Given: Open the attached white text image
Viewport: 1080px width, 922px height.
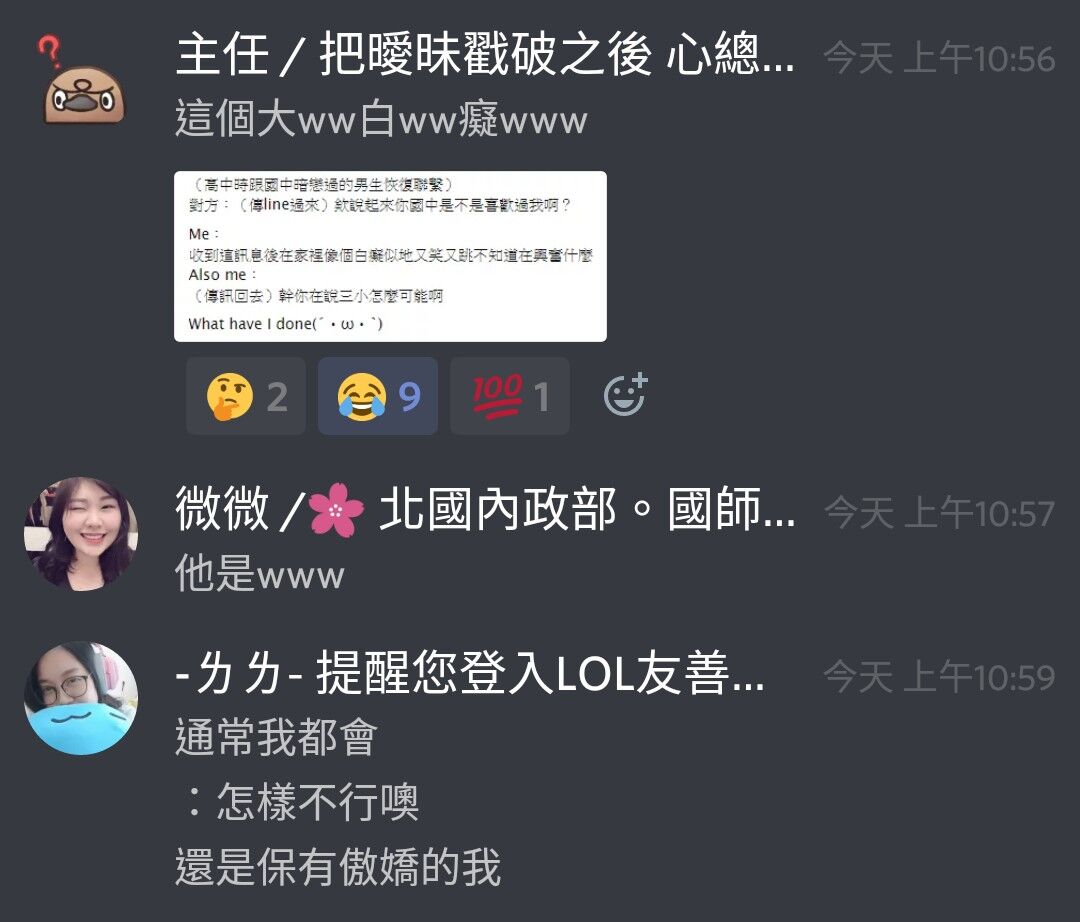Looking at the screenshot, I should tap(391, 256).
